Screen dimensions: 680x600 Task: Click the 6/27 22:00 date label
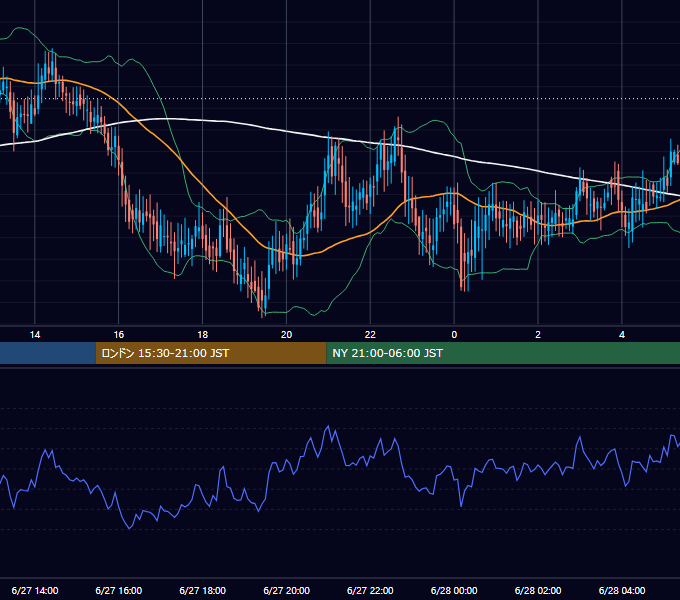click(370, 590)
